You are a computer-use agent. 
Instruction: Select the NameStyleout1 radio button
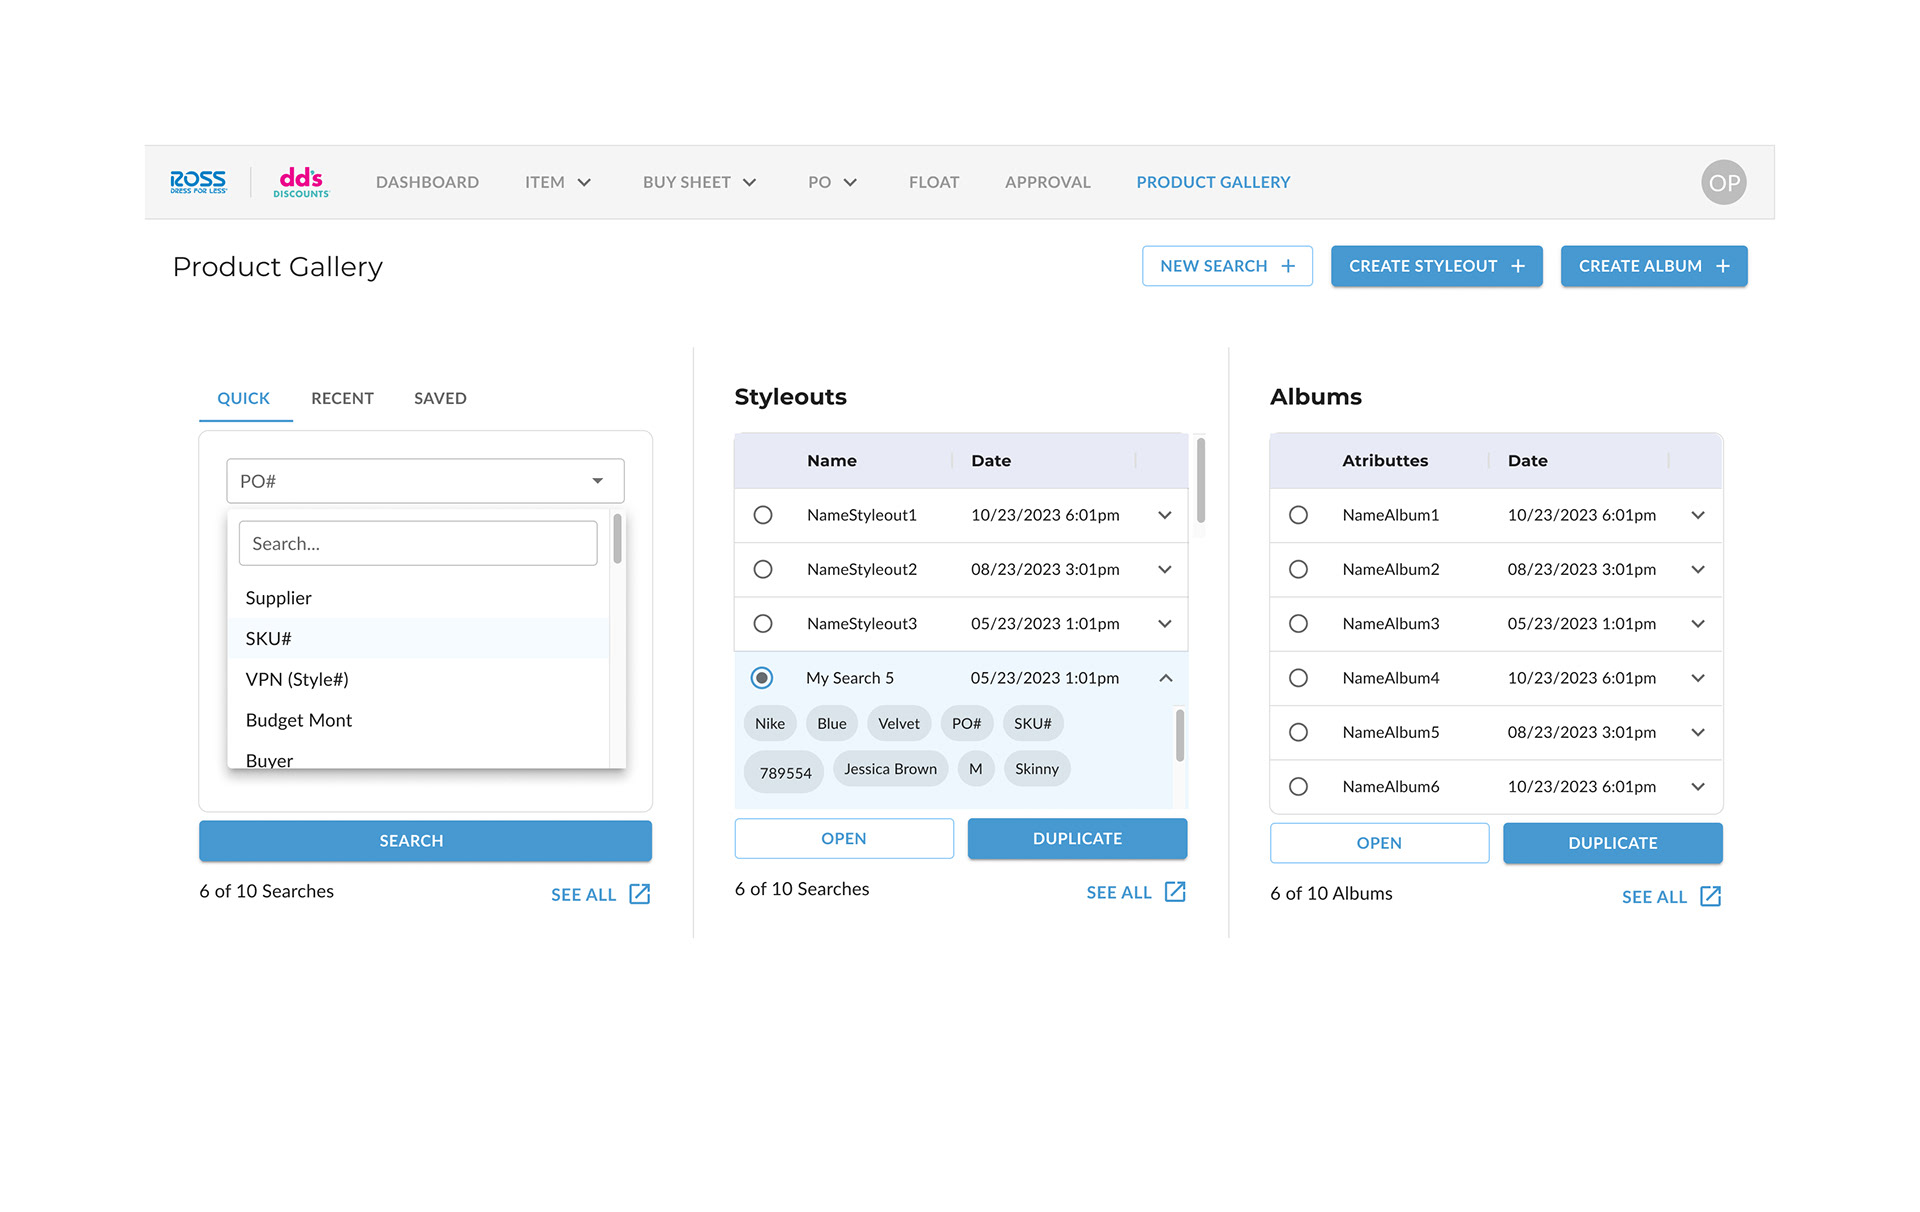(763, 515)
